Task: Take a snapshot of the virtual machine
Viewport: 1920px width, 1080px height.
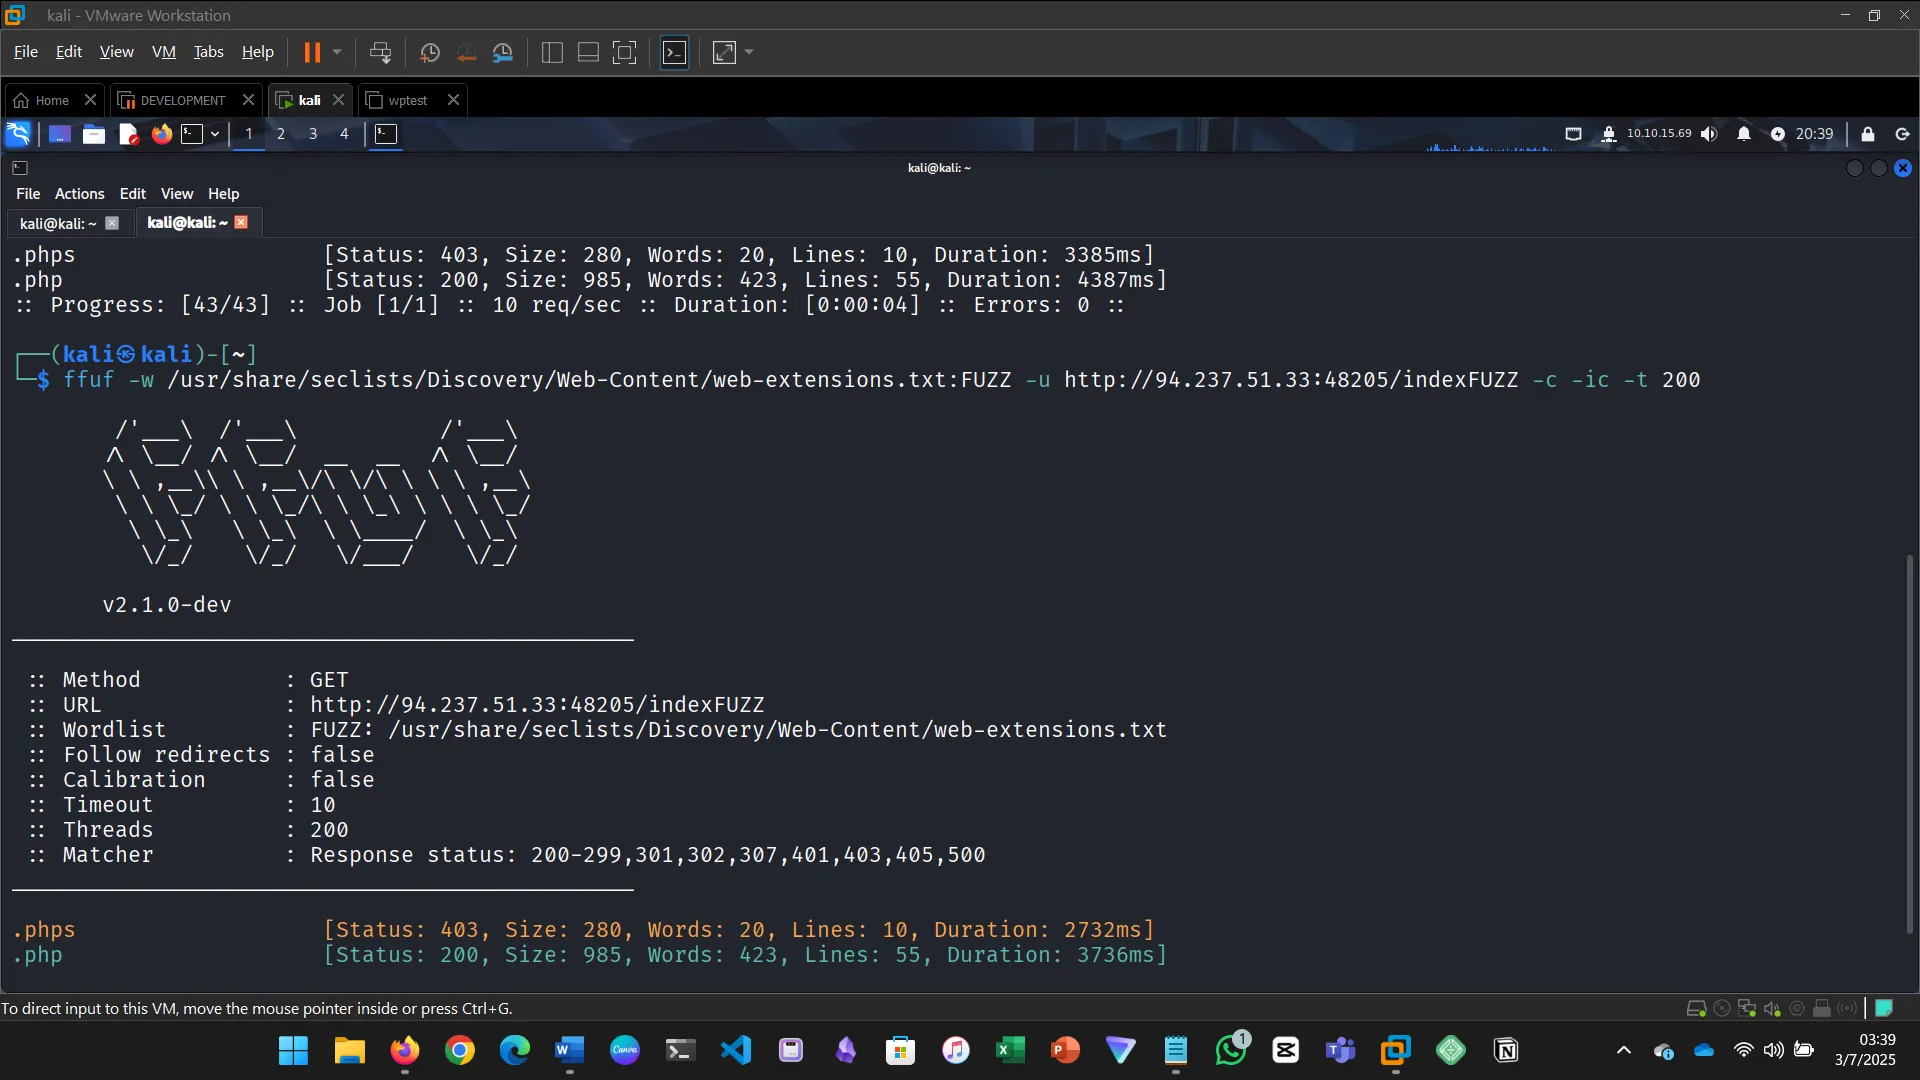Action: (430, 52)
